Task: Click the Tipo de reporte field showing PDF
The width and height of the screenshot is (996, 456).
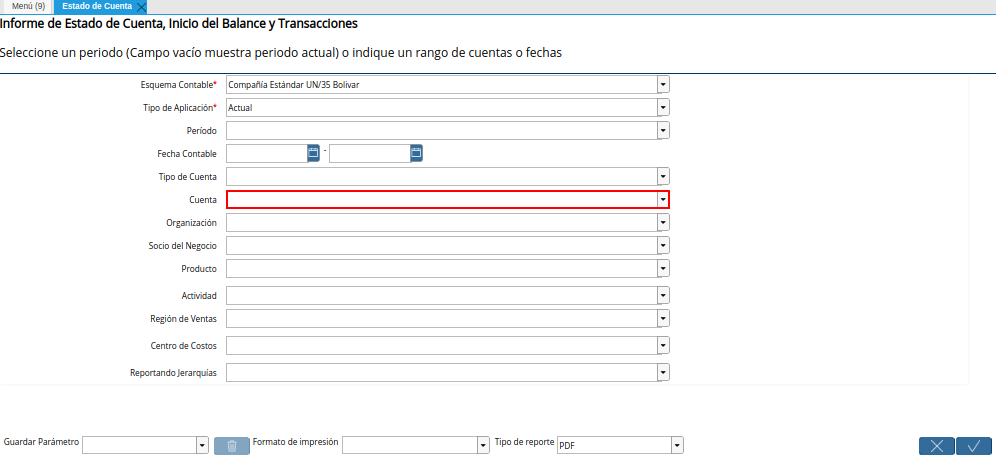Action: pos(614,445)
